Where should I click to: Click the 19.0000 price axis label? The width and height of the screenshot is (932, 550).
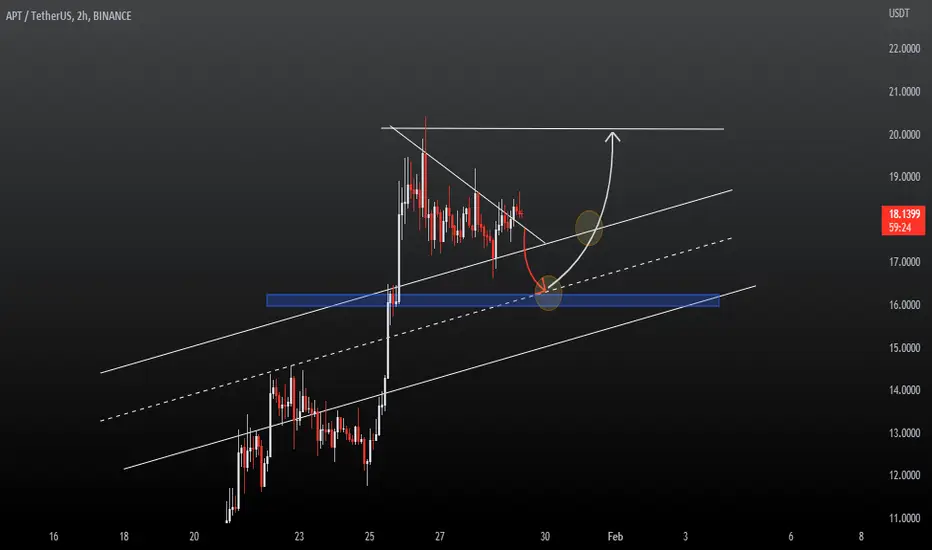(904, 177)
